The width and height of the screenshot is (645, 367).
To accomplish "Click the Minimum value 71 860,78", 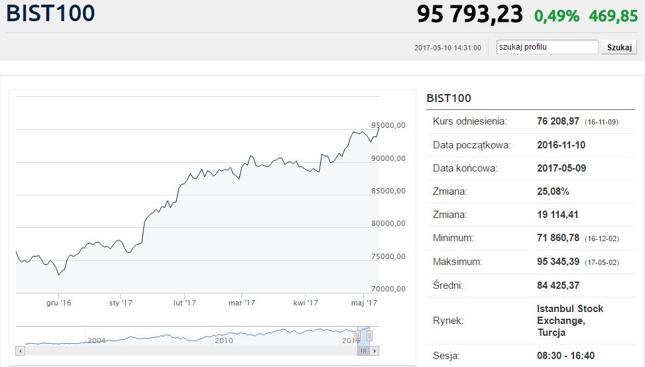I will (x=558, y=238).
